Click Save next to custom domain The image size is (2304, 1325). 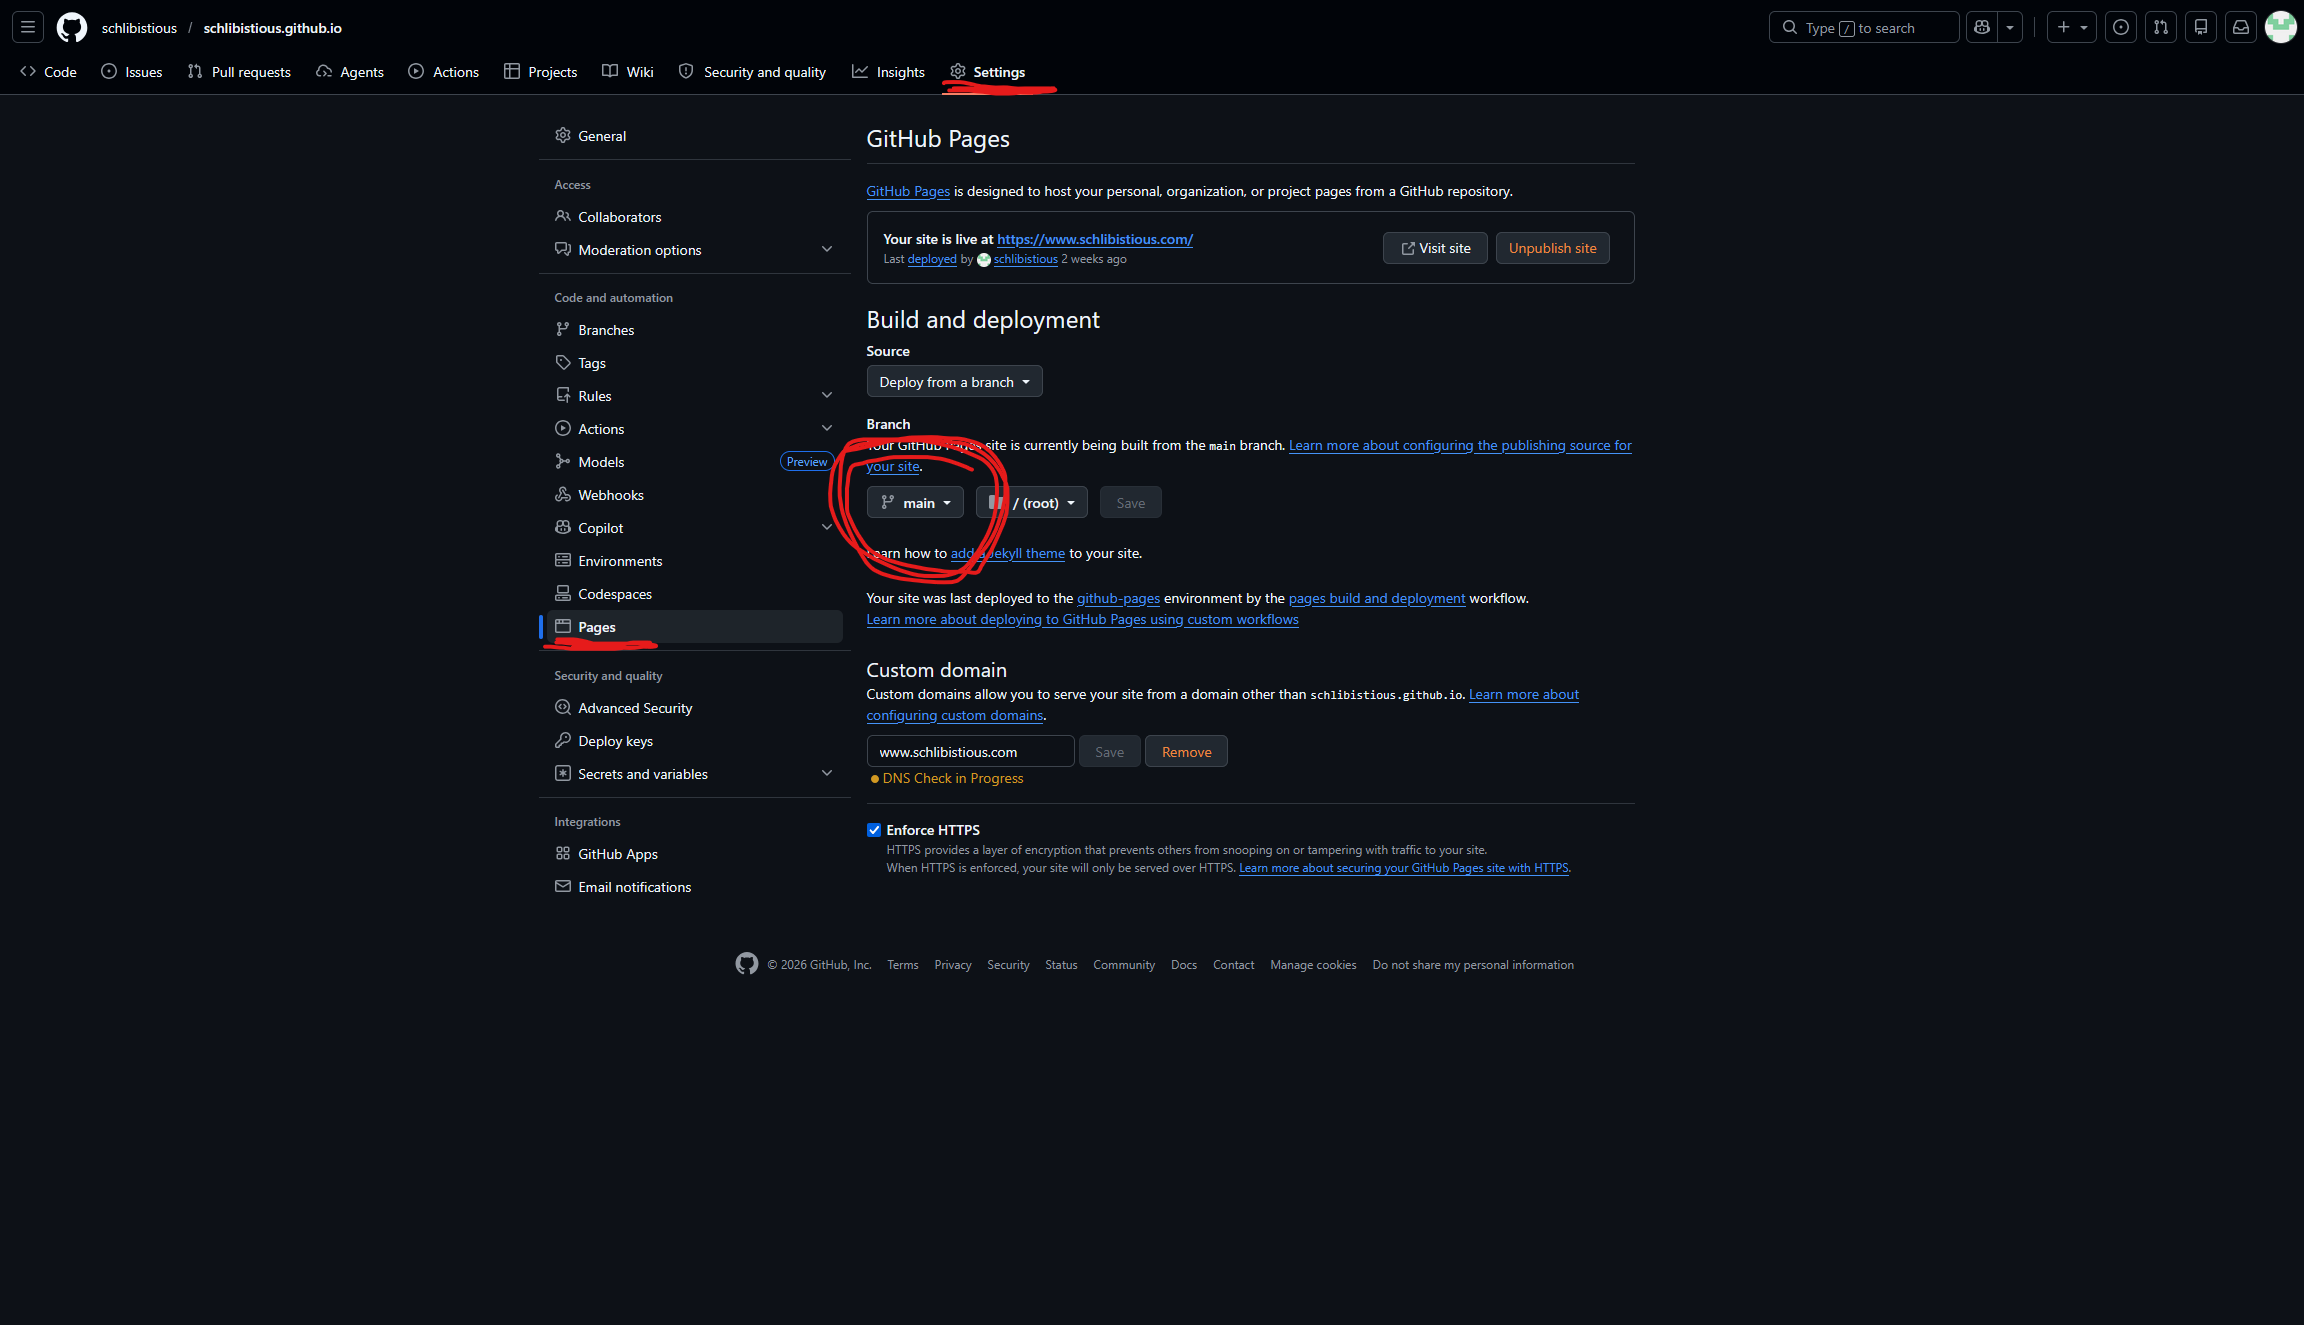1109,752
